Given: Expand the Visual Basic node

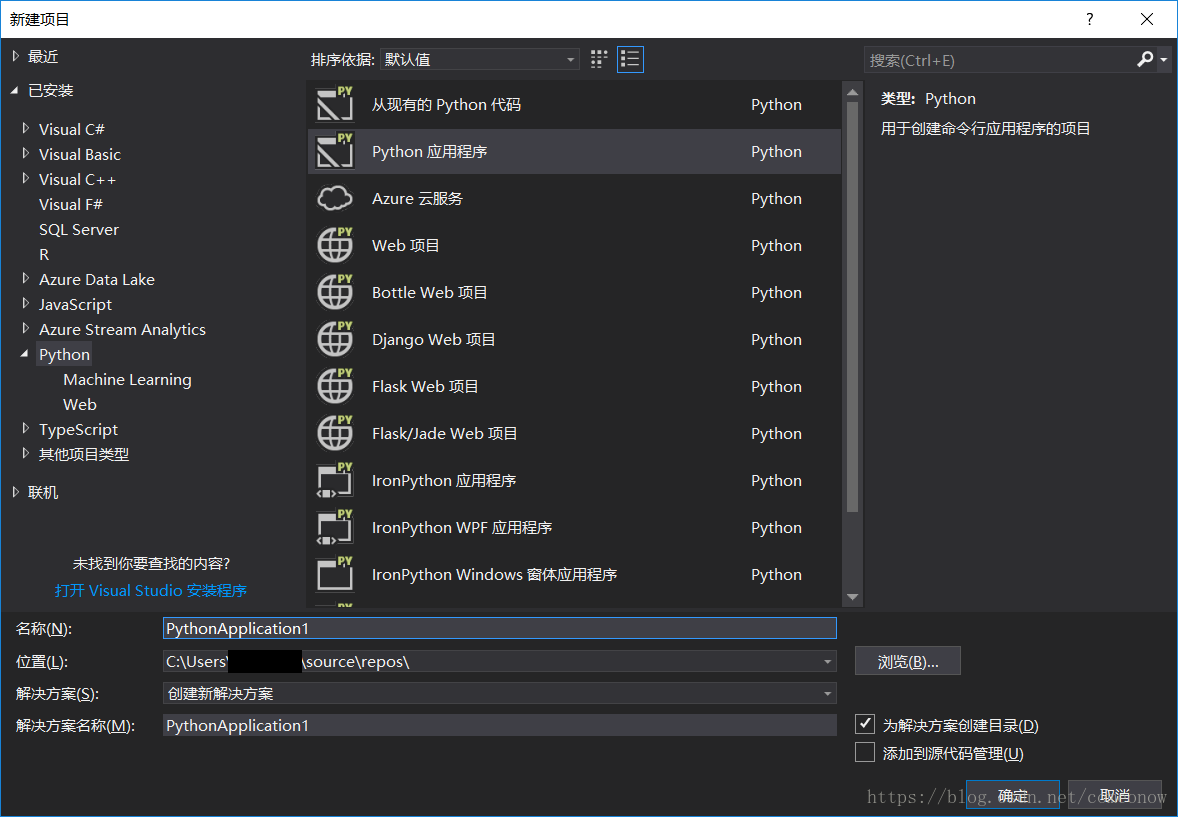Looking at the screenshot, I should pyautogui.click(x=26, y=153).
